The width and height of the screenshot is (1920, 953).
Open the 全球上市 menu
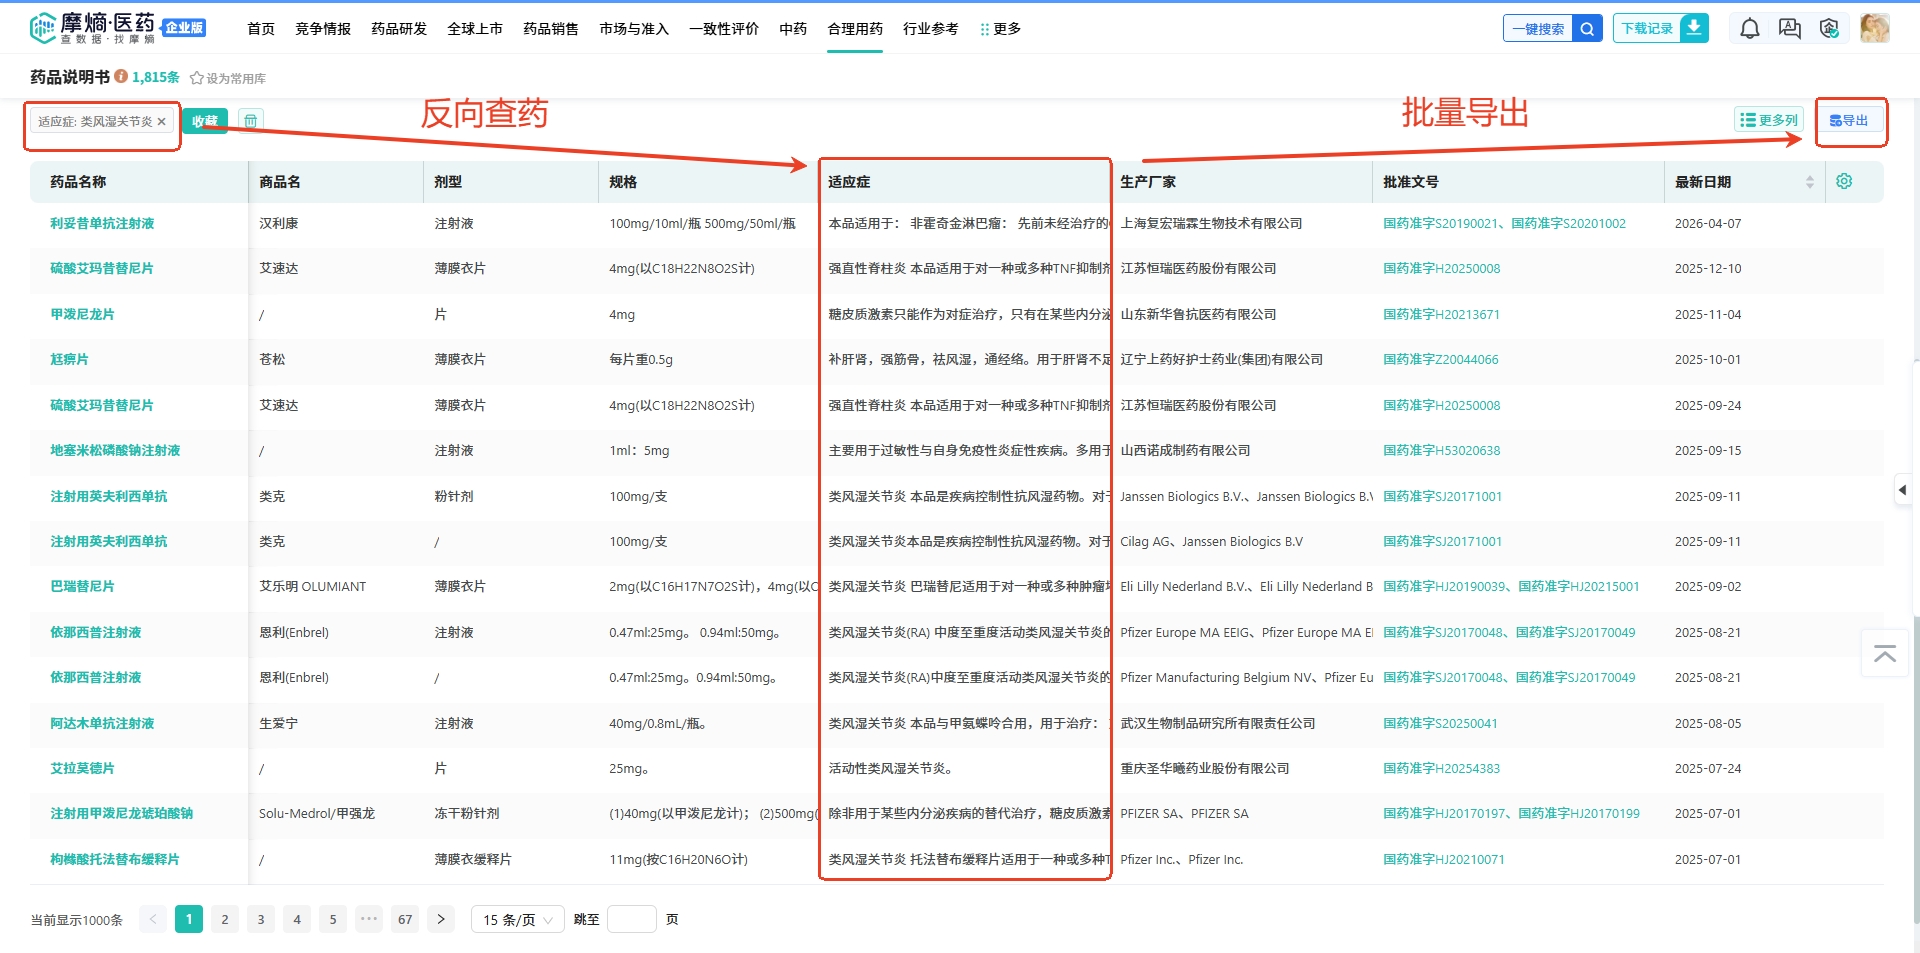[x=475, y=29]
